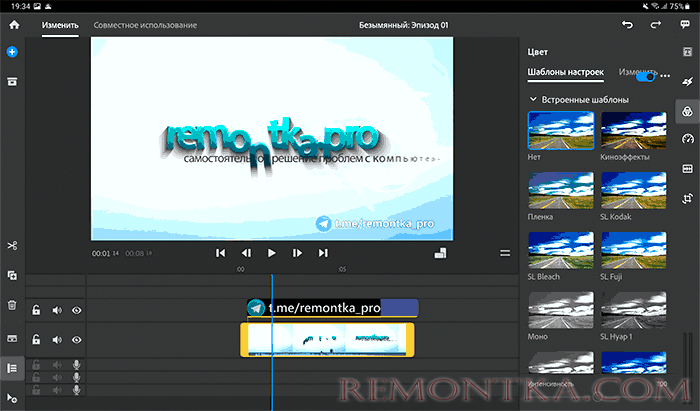The width and height of the screenshot is (700, 411).
Task: Apply the Киноэффекты color preset
Action: 633,130
